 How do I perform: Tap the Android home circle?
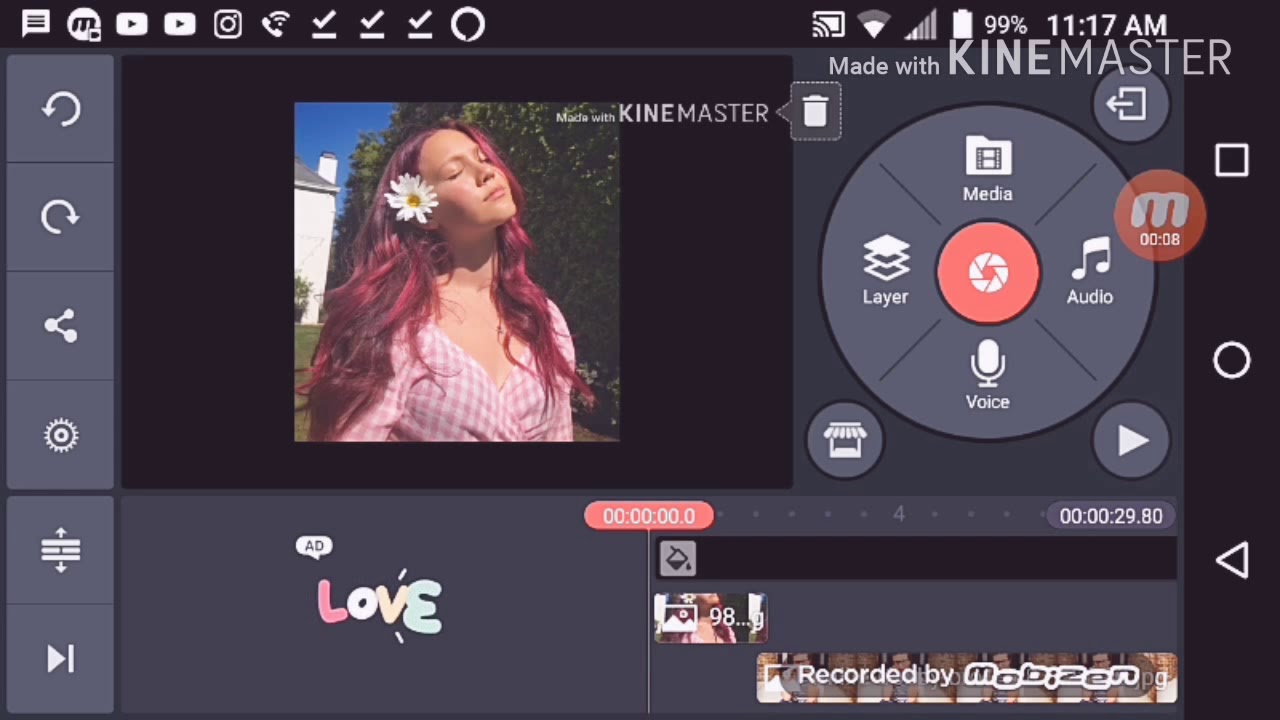point(1232,361)
